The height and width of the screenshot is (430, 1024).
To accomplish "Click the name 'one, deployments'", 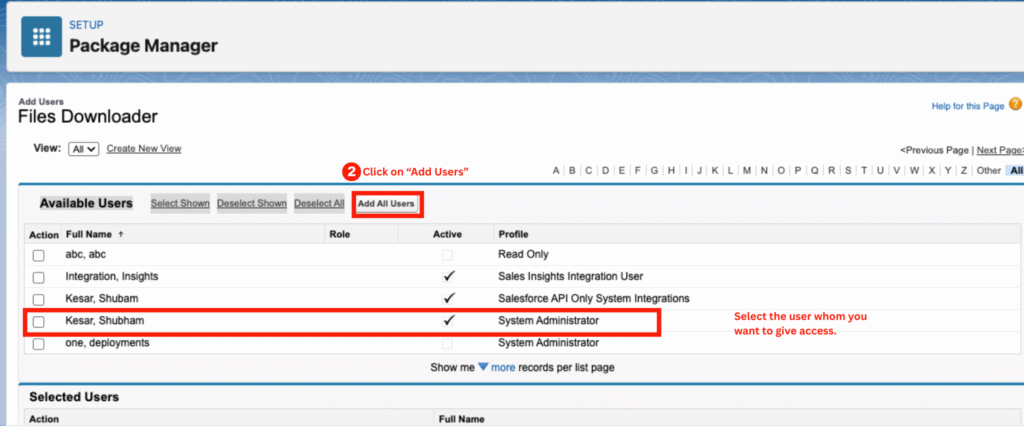I will (x=107, y=342).
